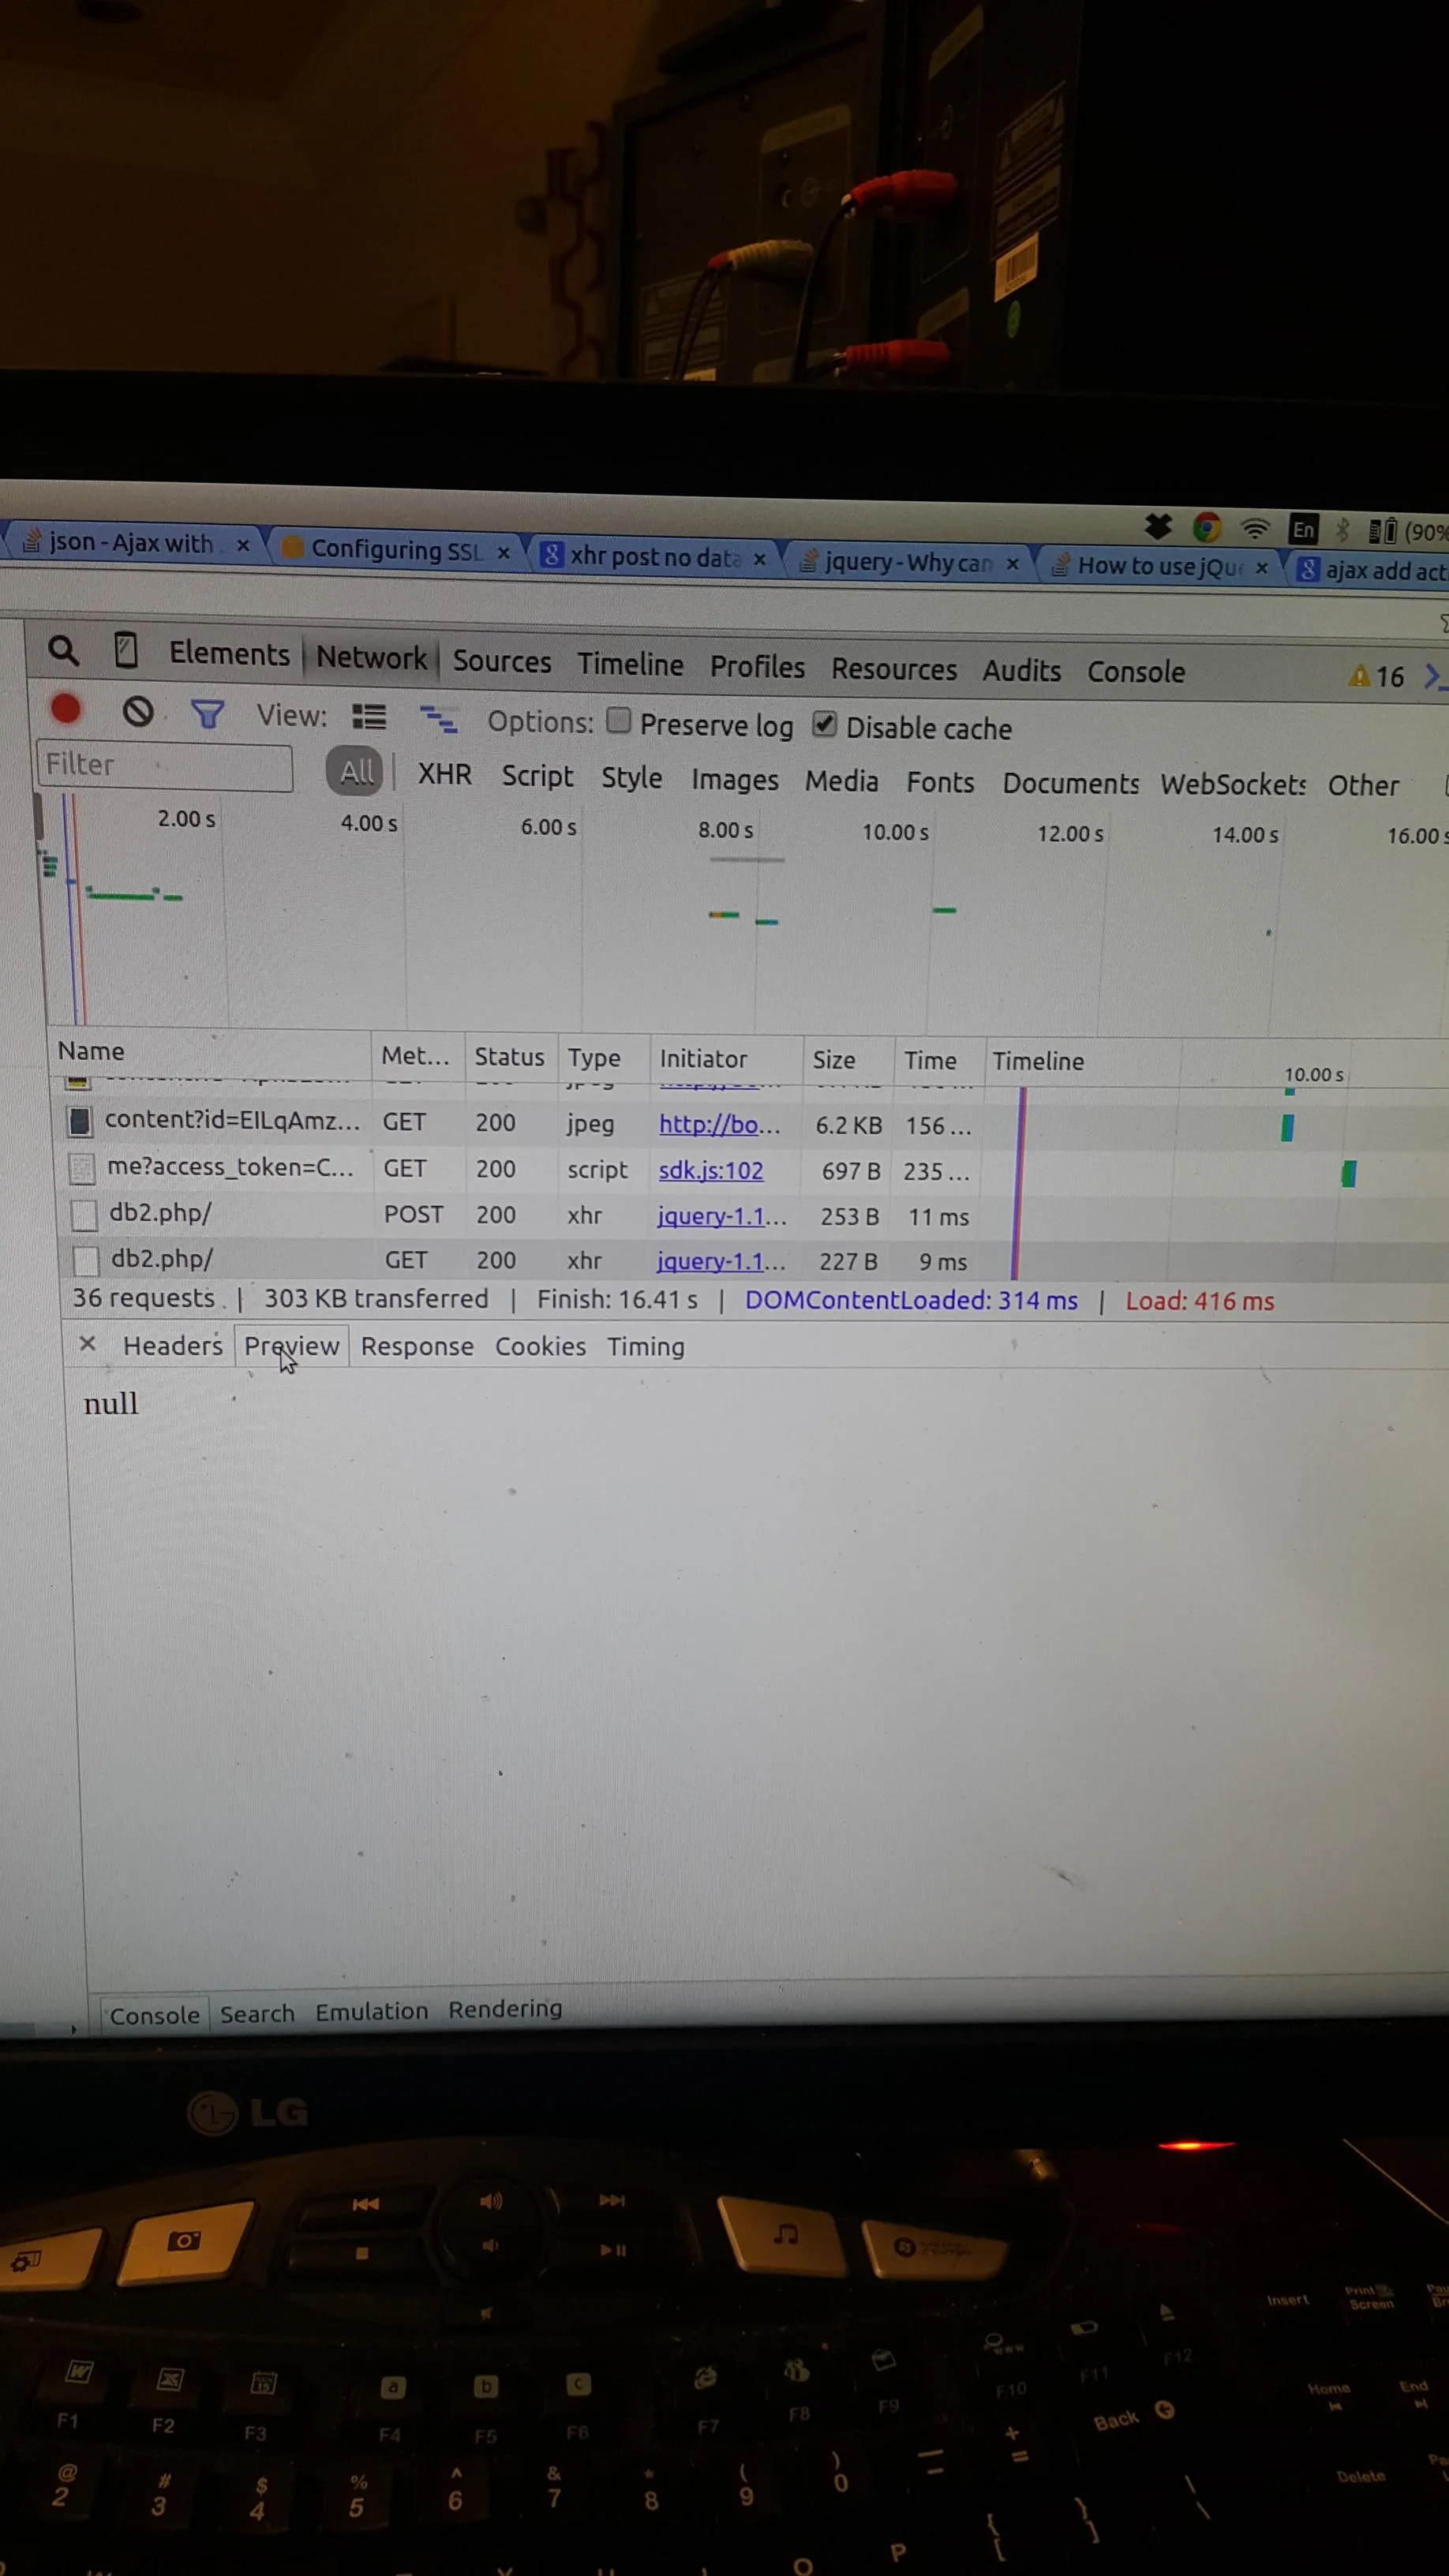Show the Response tab of the request
The height and width of the screenshot is (2576, 1449).
coord(417,1347)
